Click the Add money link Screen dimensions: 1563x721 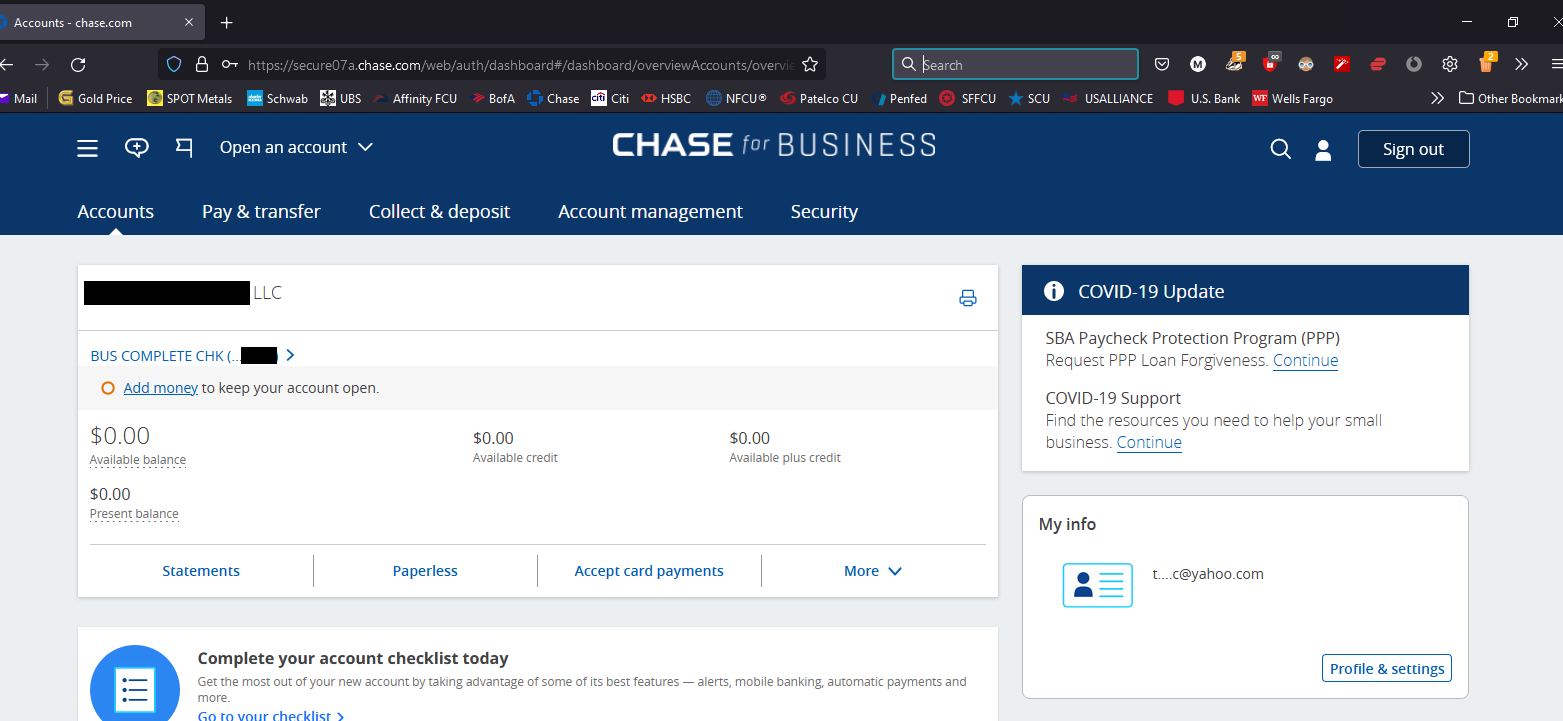pos(160,388)
